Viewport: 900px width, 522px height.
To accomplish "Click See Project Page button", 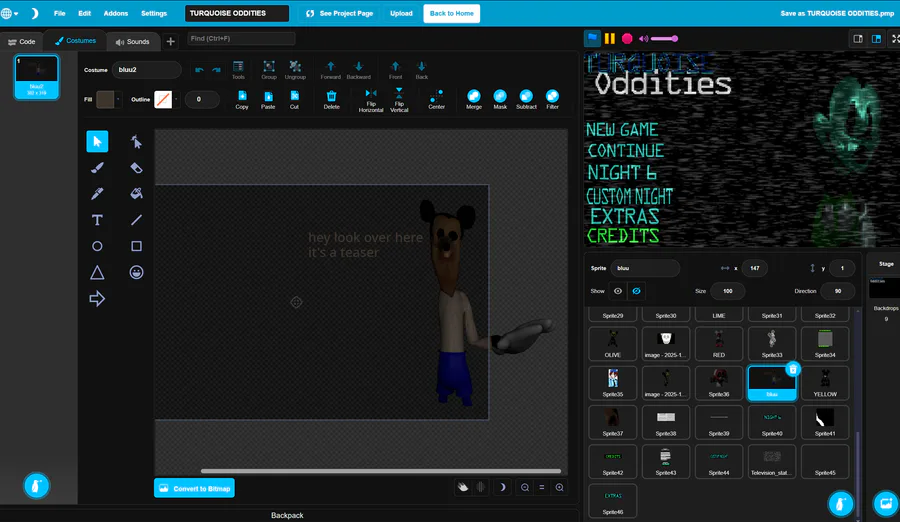I will (x=339, y=13).
